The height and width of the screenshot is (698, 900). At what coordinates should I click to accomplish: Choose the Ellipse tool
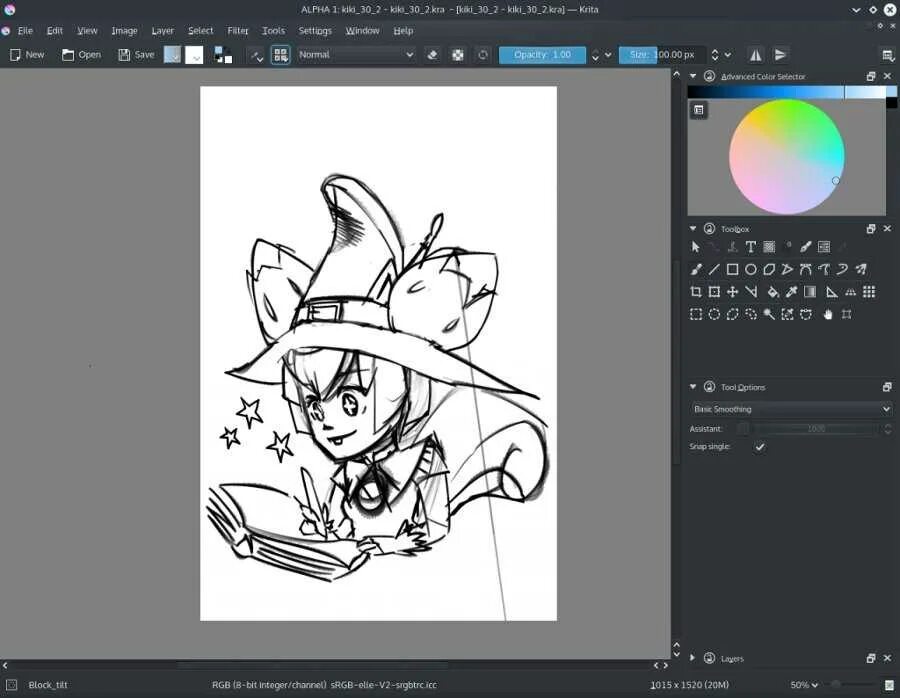(x=751, y=269)
